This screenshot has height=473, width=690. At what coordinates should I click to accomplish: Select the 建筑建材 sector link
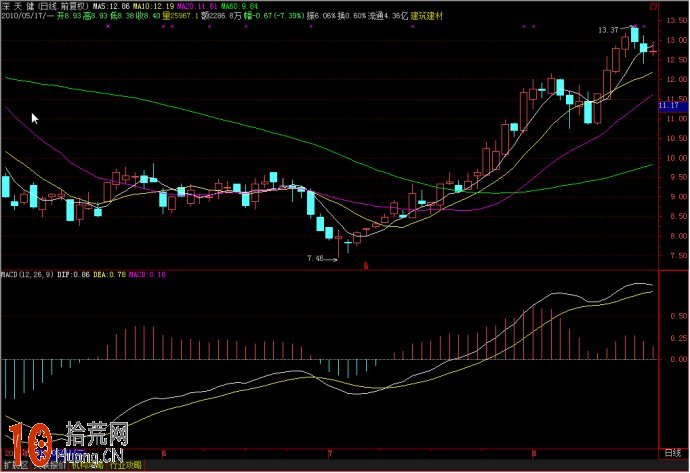(451, 16)
